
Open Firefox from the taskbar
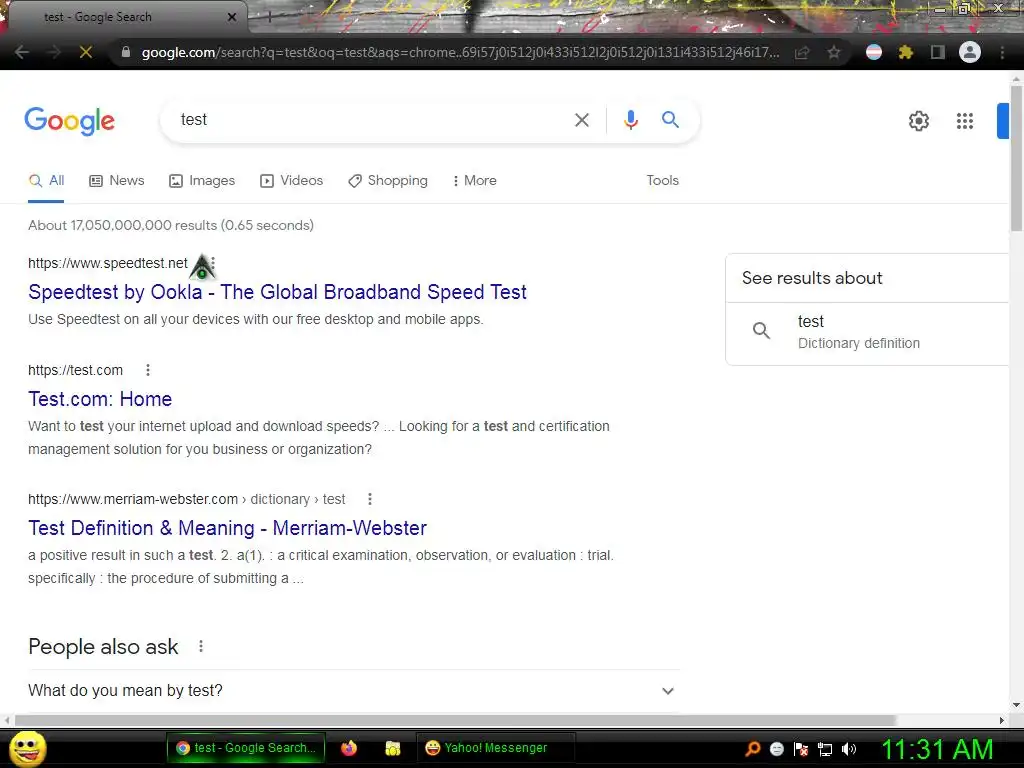coord(349,748)
